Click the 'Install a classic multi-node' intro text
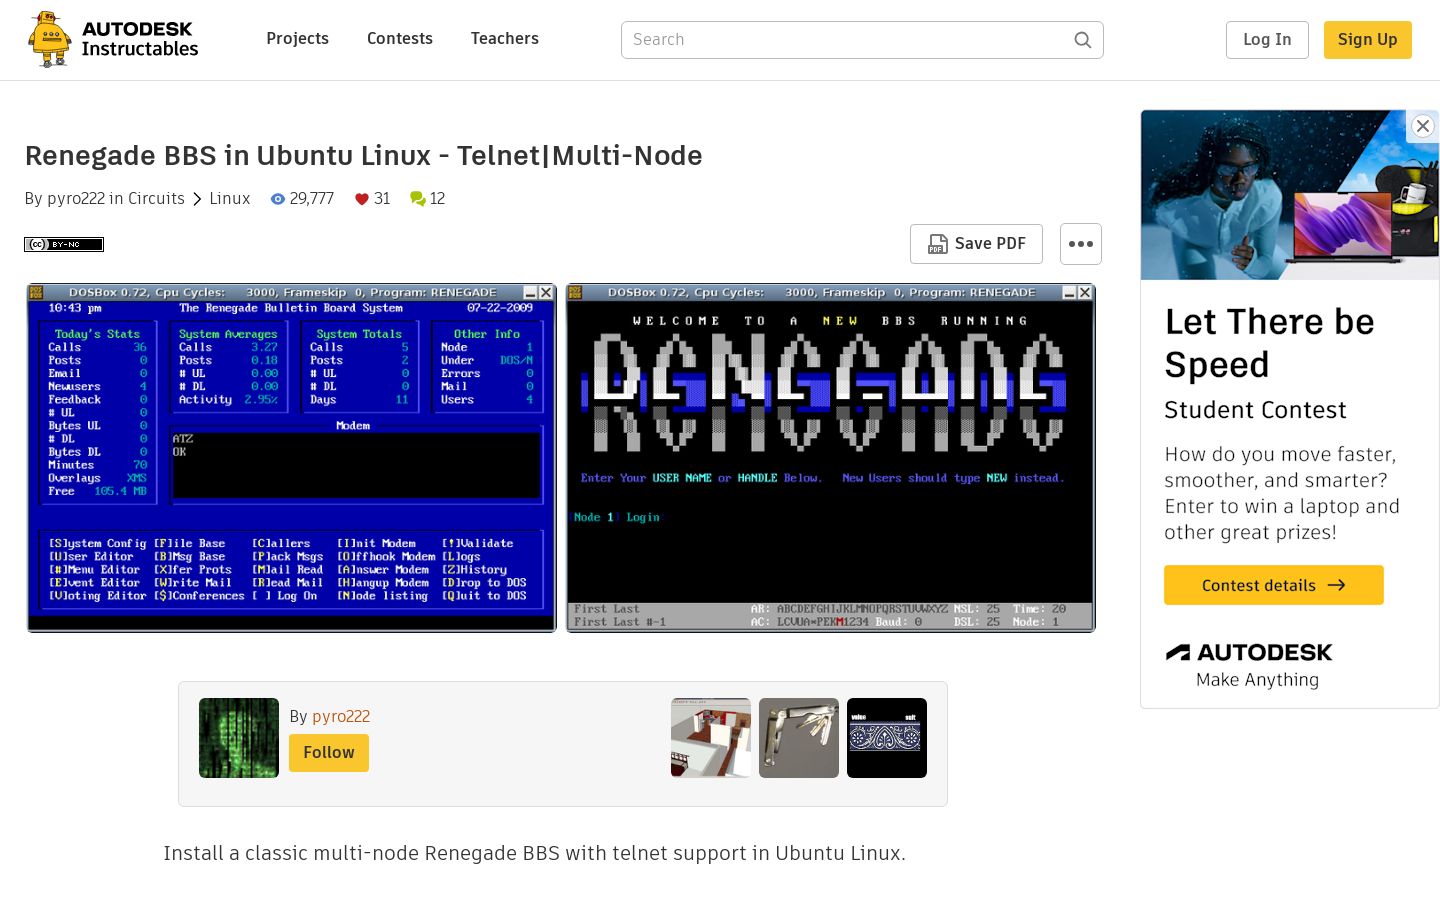This screenshot has width=1440, height=900. click(x=535, y=853)
